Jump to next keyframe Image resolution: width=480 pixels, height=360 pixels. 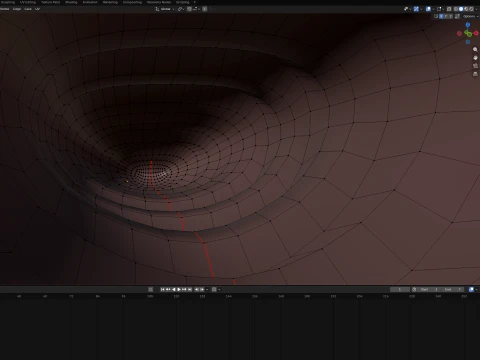tap(184, 289)
